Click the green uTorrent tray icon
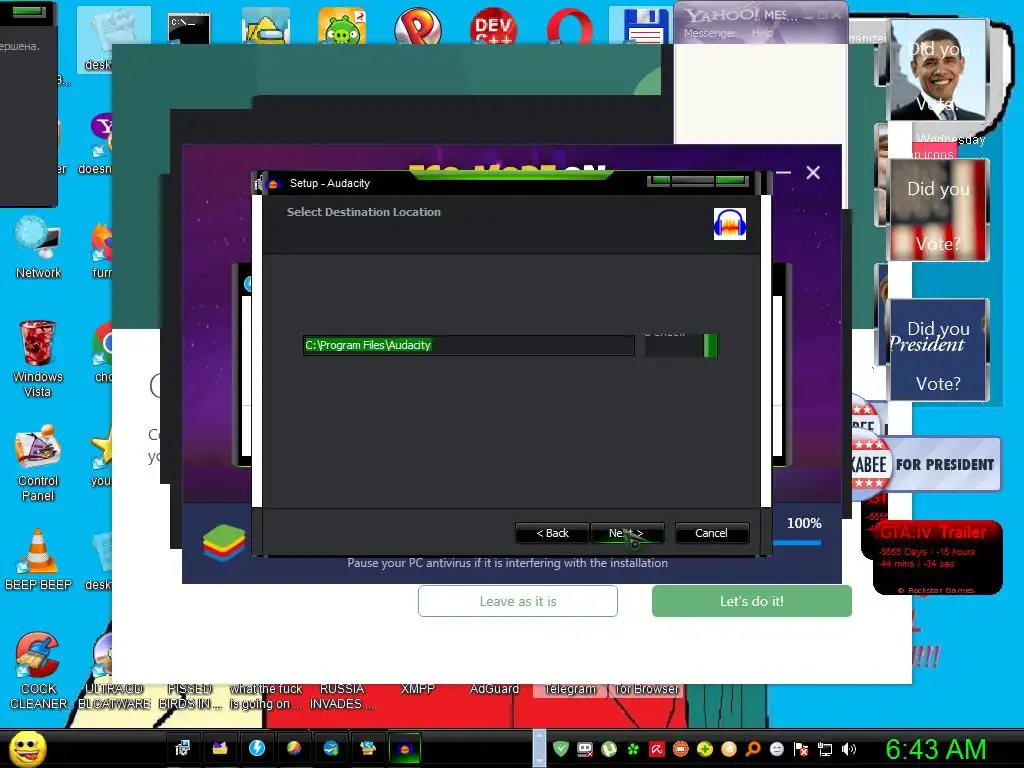The image size is (1024, 768). tap(609, 749)
